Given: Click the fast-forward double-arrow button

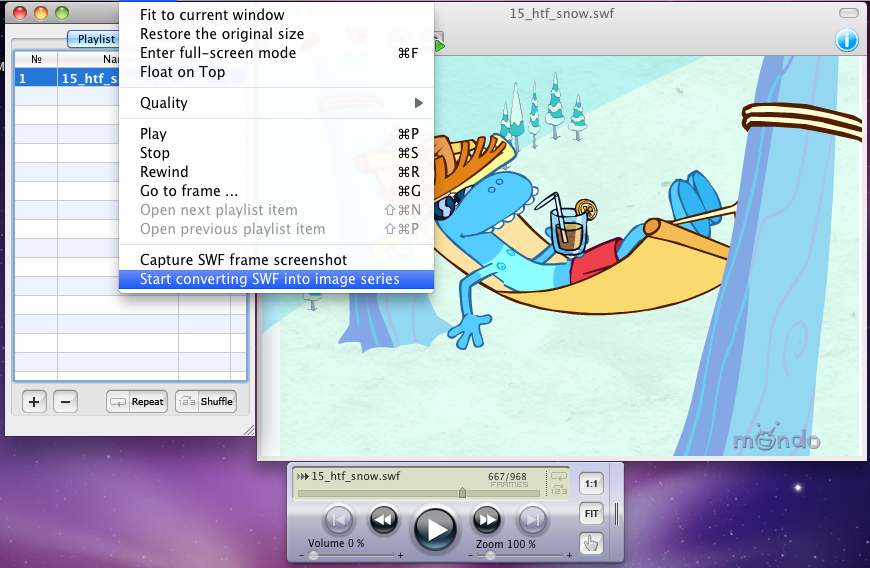Looking at the screenshot, I should click(x=487, y=520).
